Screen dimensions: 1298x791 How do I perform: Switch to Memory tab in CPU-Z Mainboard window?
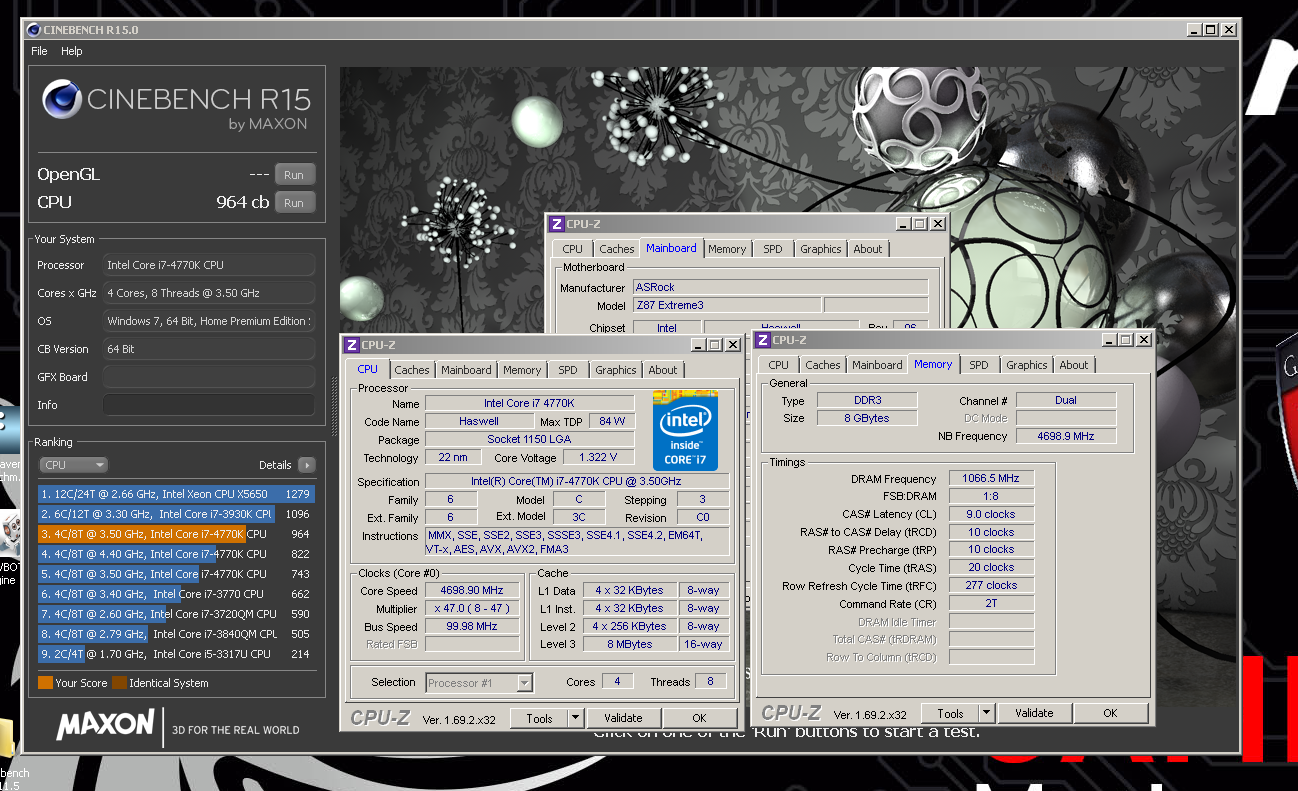[727, 249]
